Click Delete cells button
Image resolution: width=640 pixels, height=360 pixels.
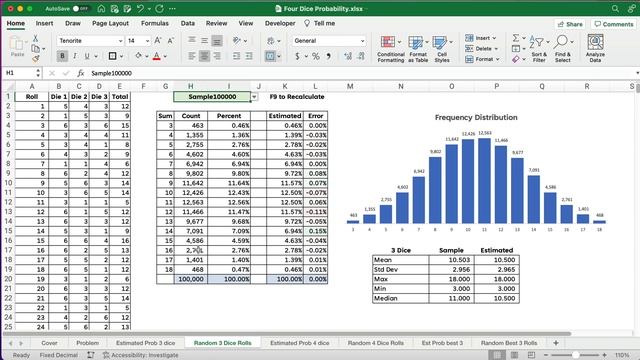click(482, 49)
